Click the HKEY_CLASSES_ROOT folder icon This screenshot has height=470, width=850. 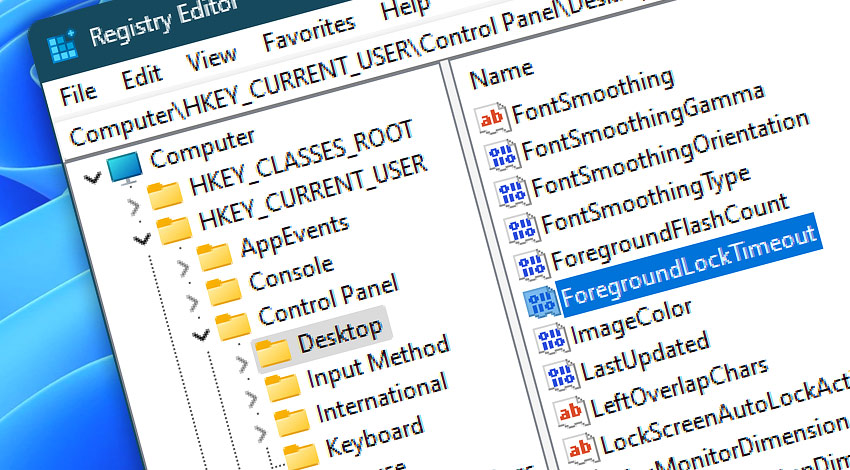tap(165, 195)
